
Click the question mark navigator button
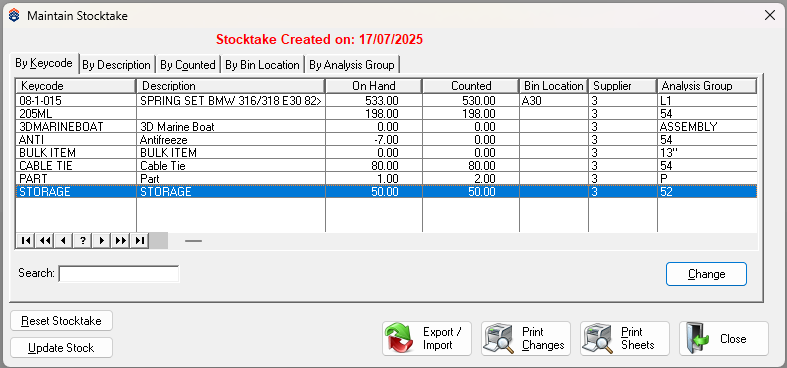pos(83,240)
